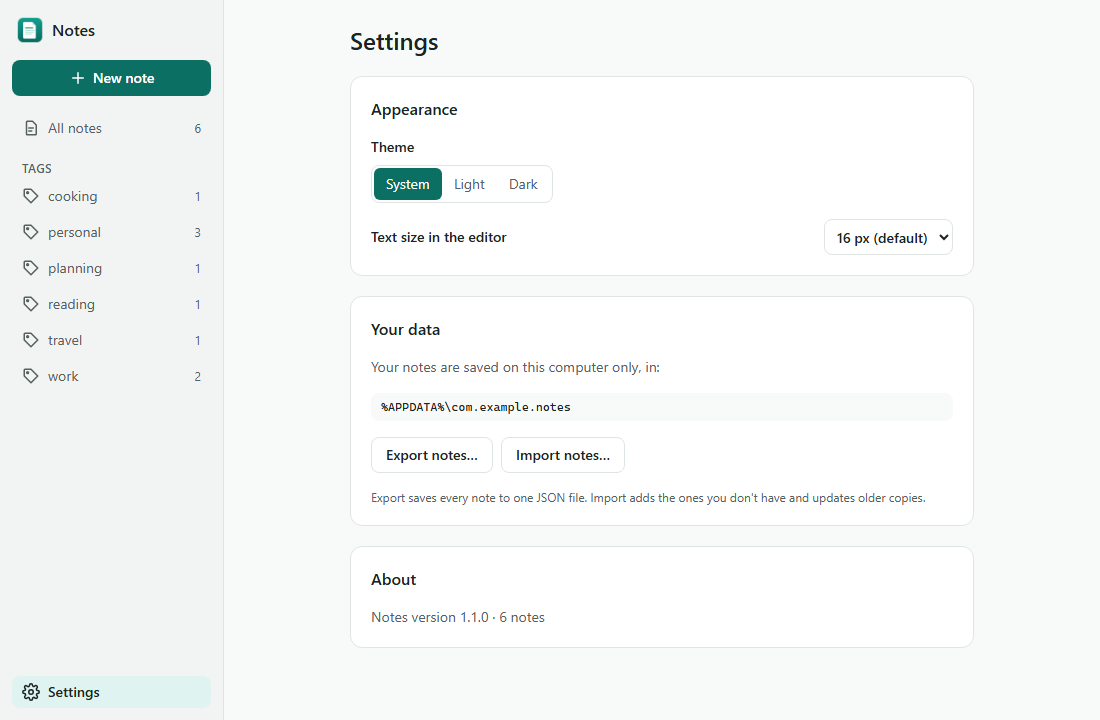Viewport: 1100px width, 720px height.
Task: Click the tag icon beside planning
Action: (x=30, y=267)
